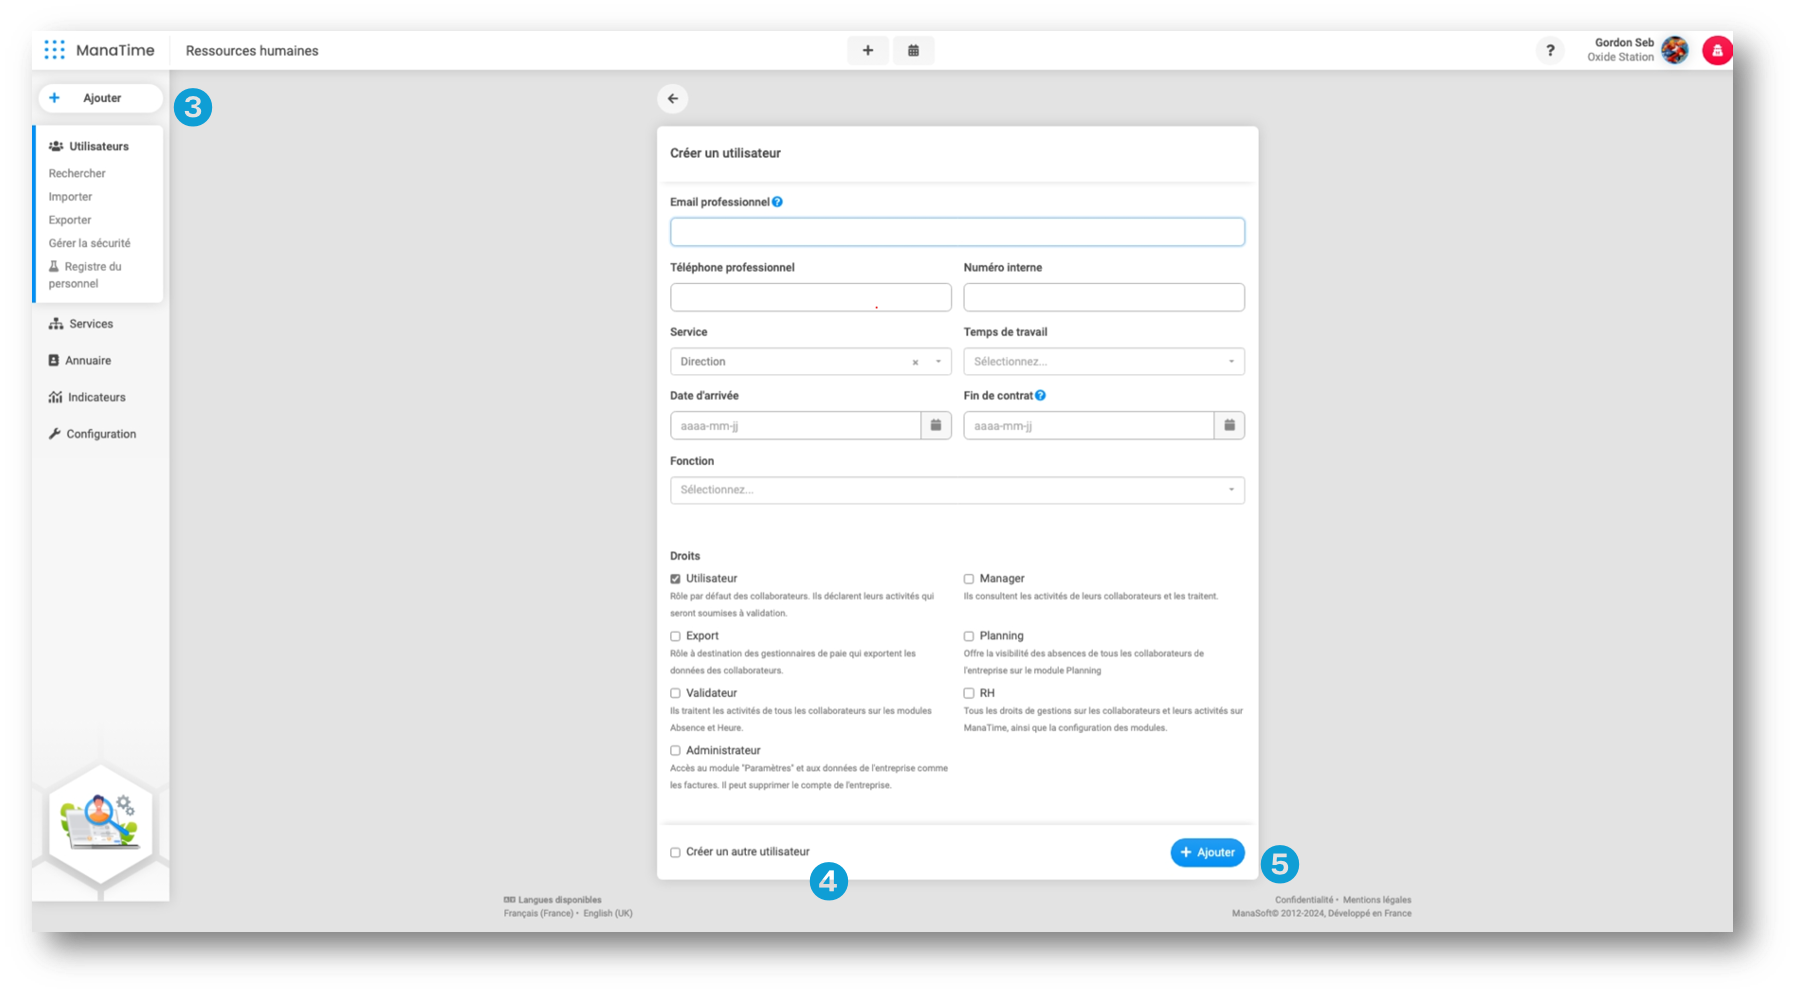The width and height of the screenshot is (1796, 994).
Task: Tick Créer un autre utilisateur checkbox
Action: pyautogui.click(x=675, y=853)
